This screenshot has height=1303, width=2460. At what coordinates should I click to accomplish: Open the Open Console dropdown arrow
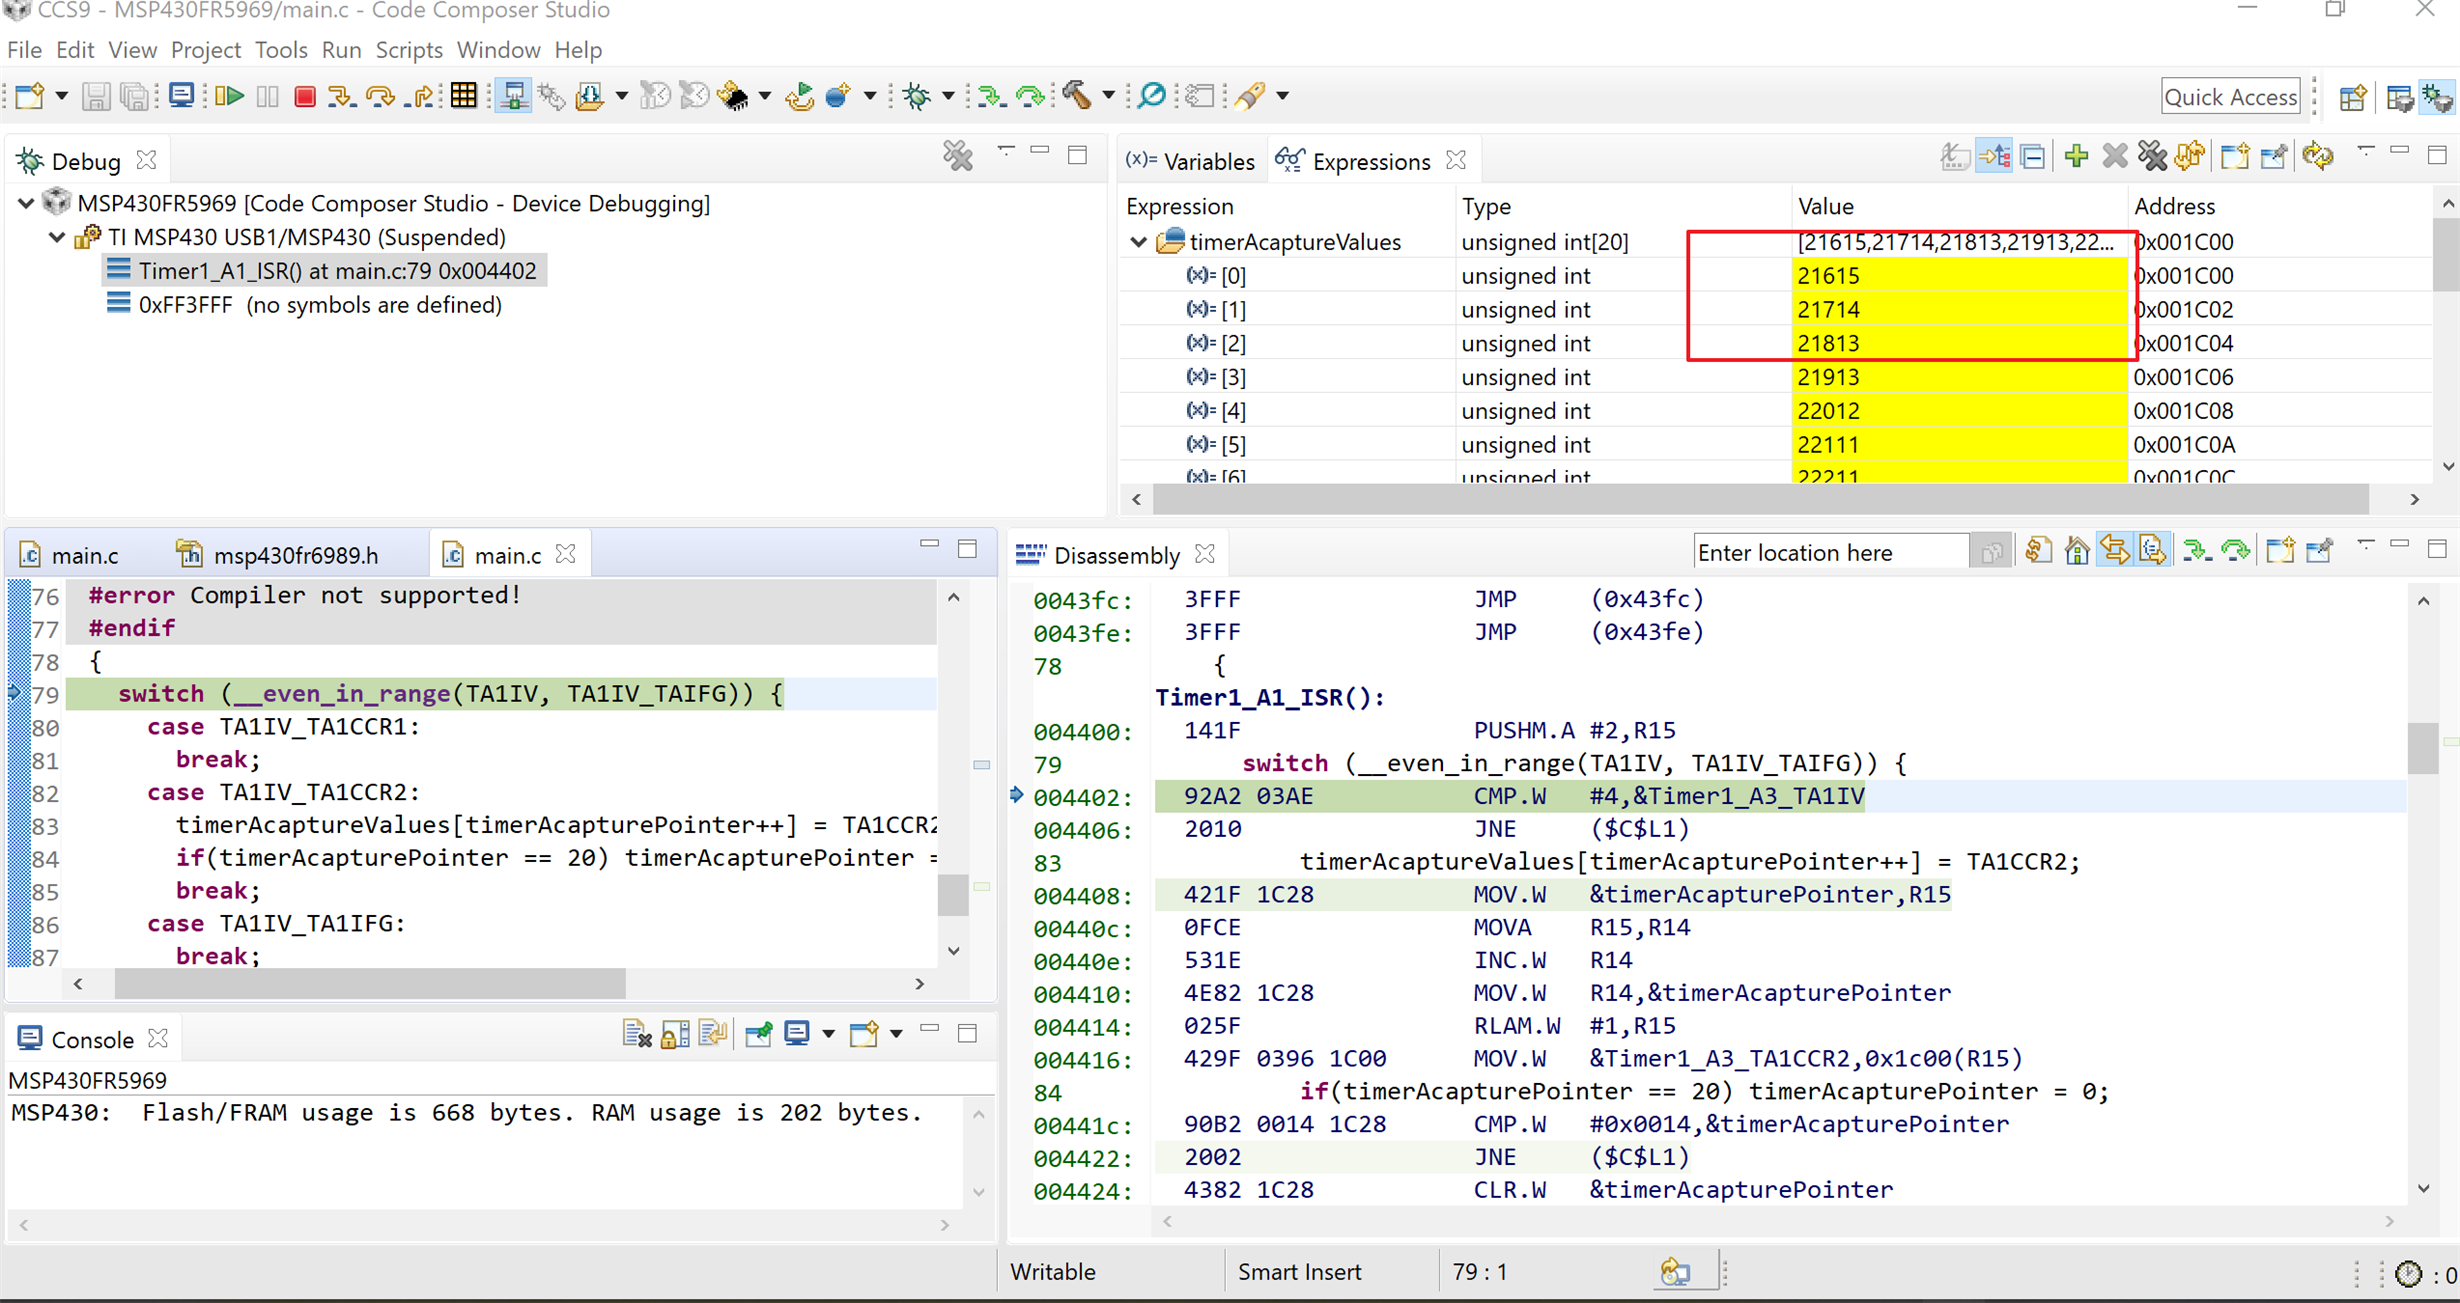pos(896,1034)
